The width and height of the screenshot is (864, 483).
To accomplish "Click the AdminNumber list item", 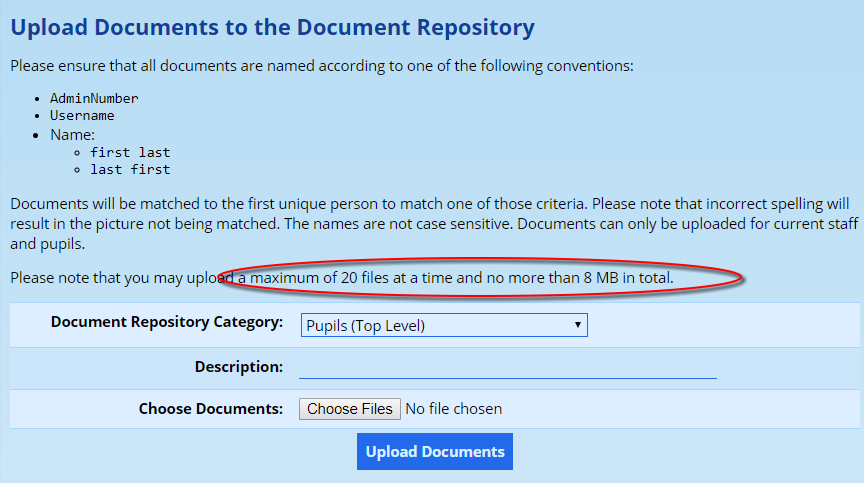I will pos(94,98).
